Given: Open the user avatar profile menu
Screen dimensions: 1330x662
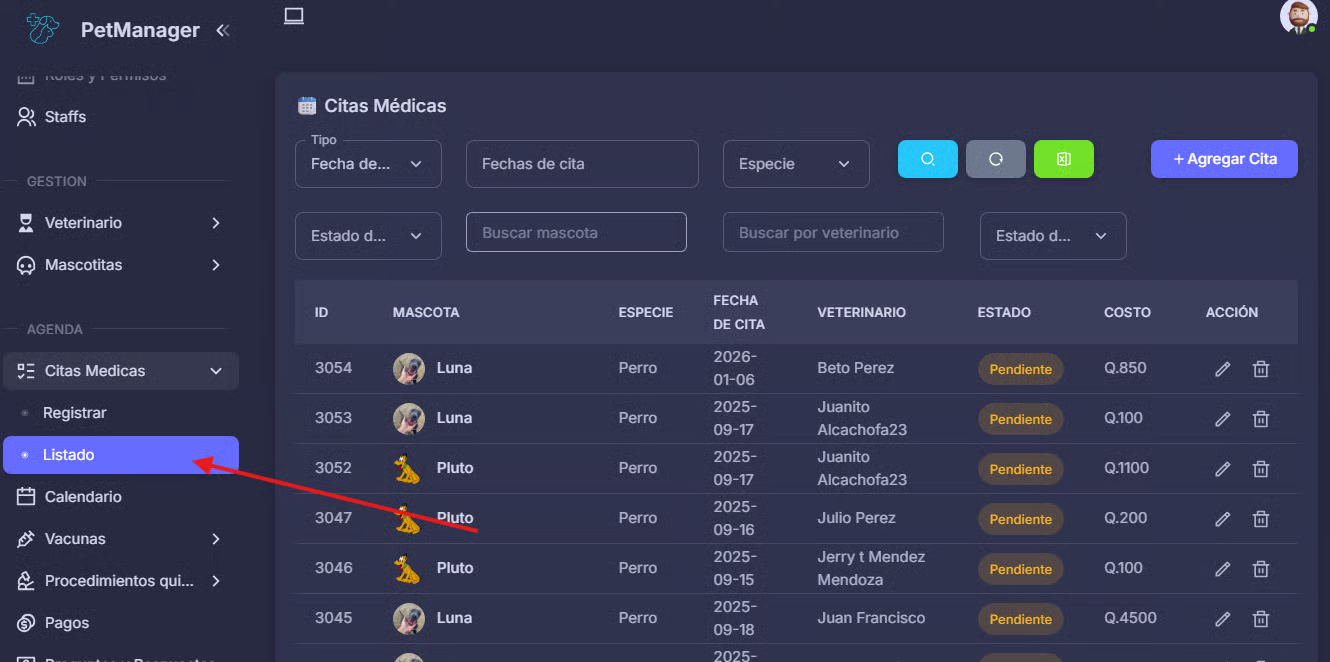Looking at the screenshot, I should pos(1298,17).
